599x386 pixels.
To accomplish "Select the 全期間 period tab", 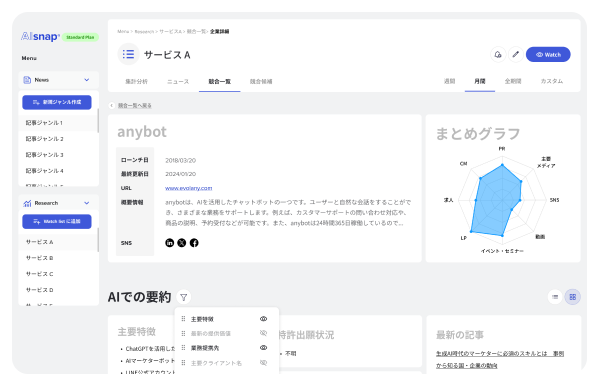I will coord(513,81).
